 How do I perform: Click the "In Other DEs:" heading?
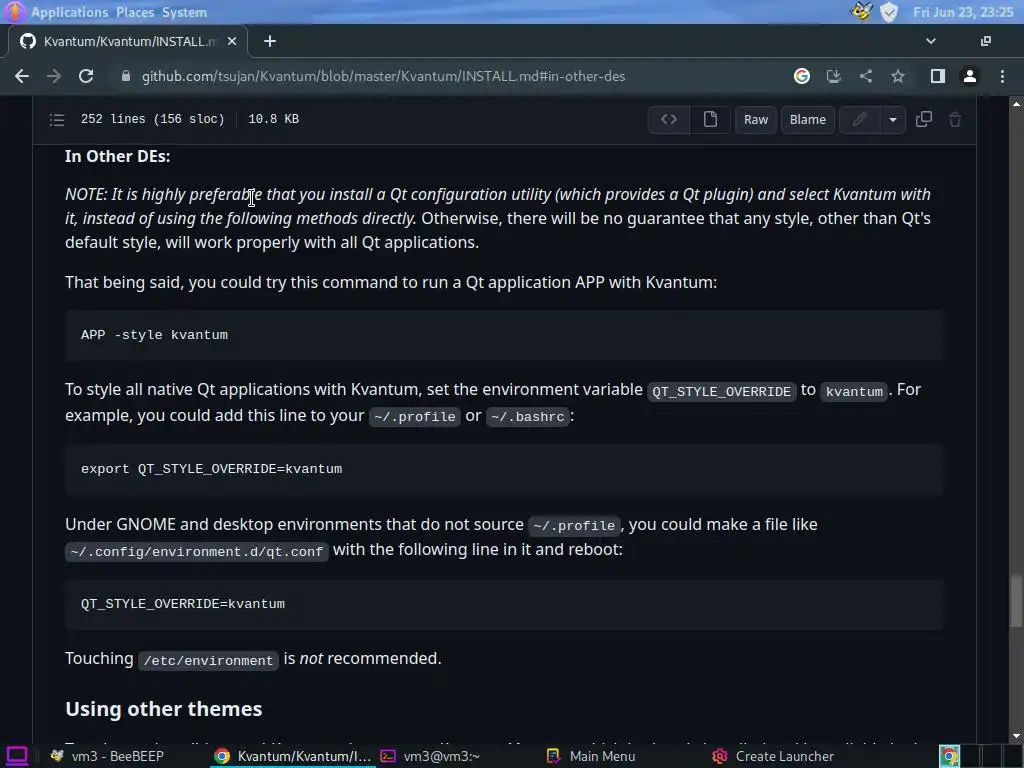tap(118, 157)
